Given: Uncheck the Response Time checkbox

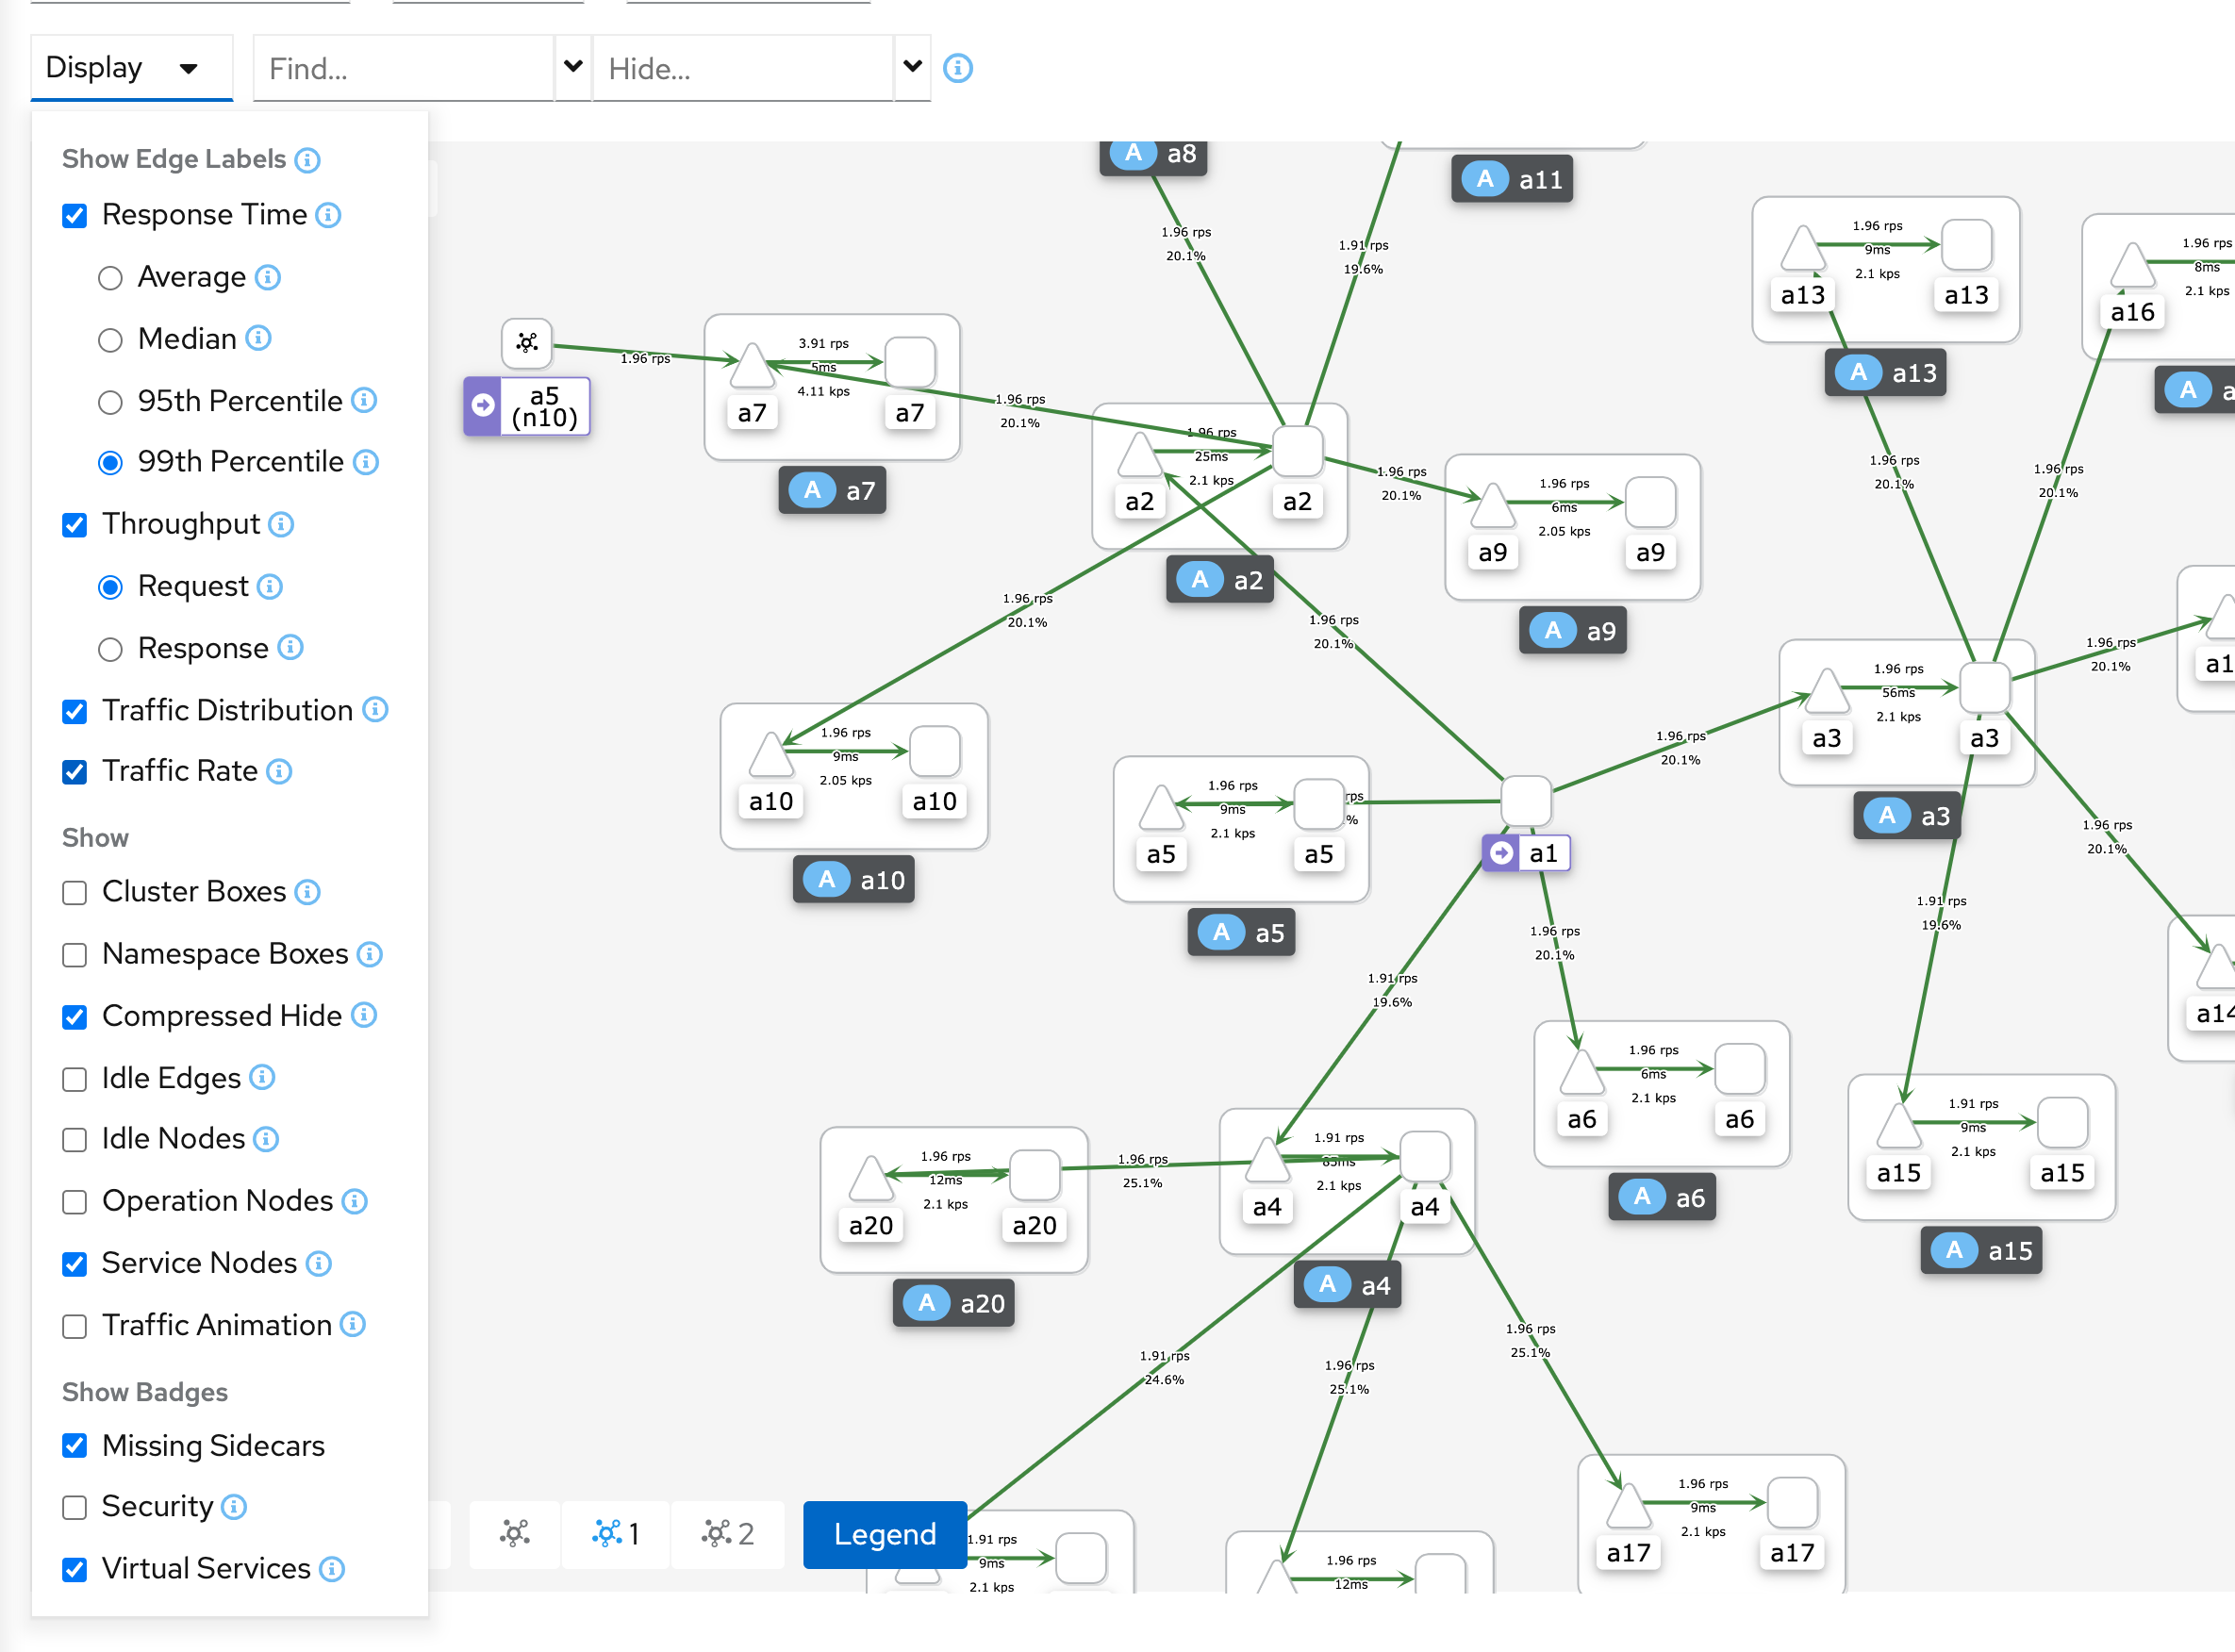Looking at the screenshot, I should pyautogui.click(x=75, y=216).
